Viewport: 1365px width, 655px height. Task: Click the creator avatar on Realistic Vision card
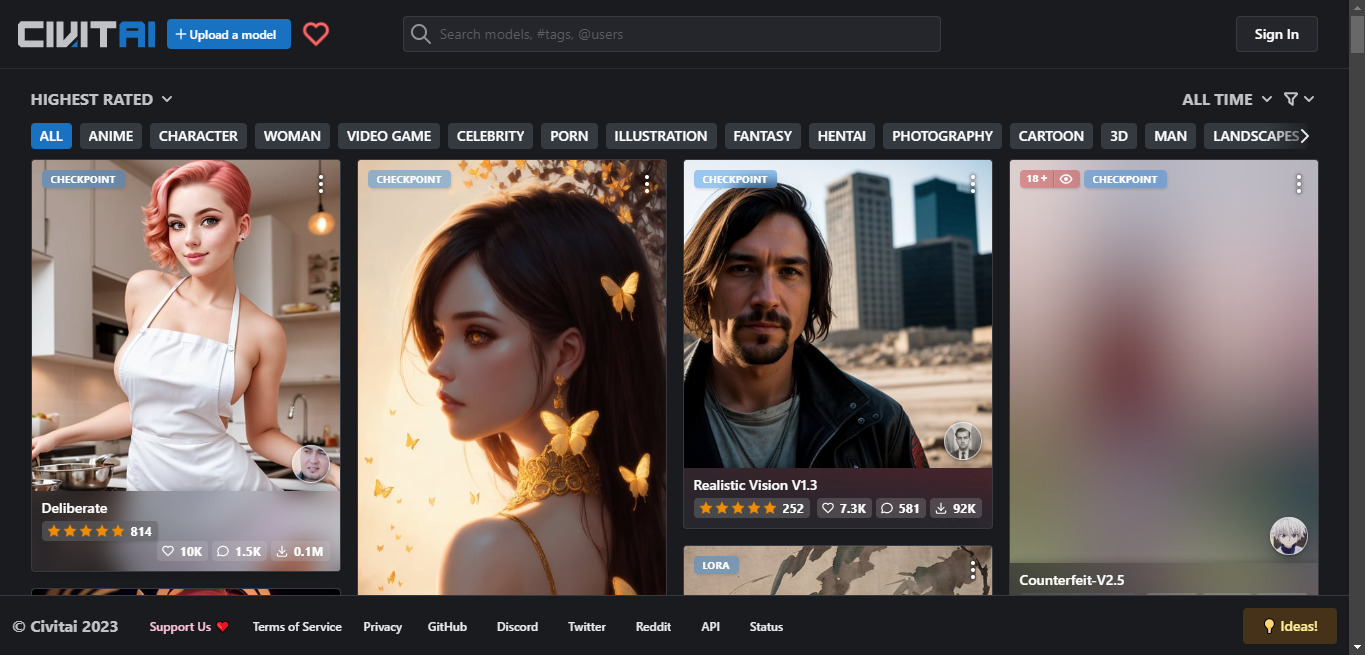point(963,441)
